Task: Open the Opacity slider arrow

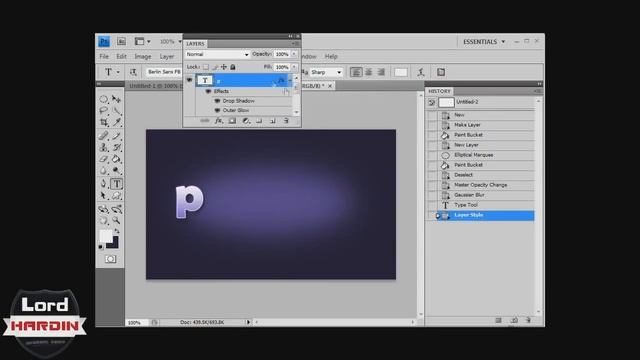Action: click(294, 54)
